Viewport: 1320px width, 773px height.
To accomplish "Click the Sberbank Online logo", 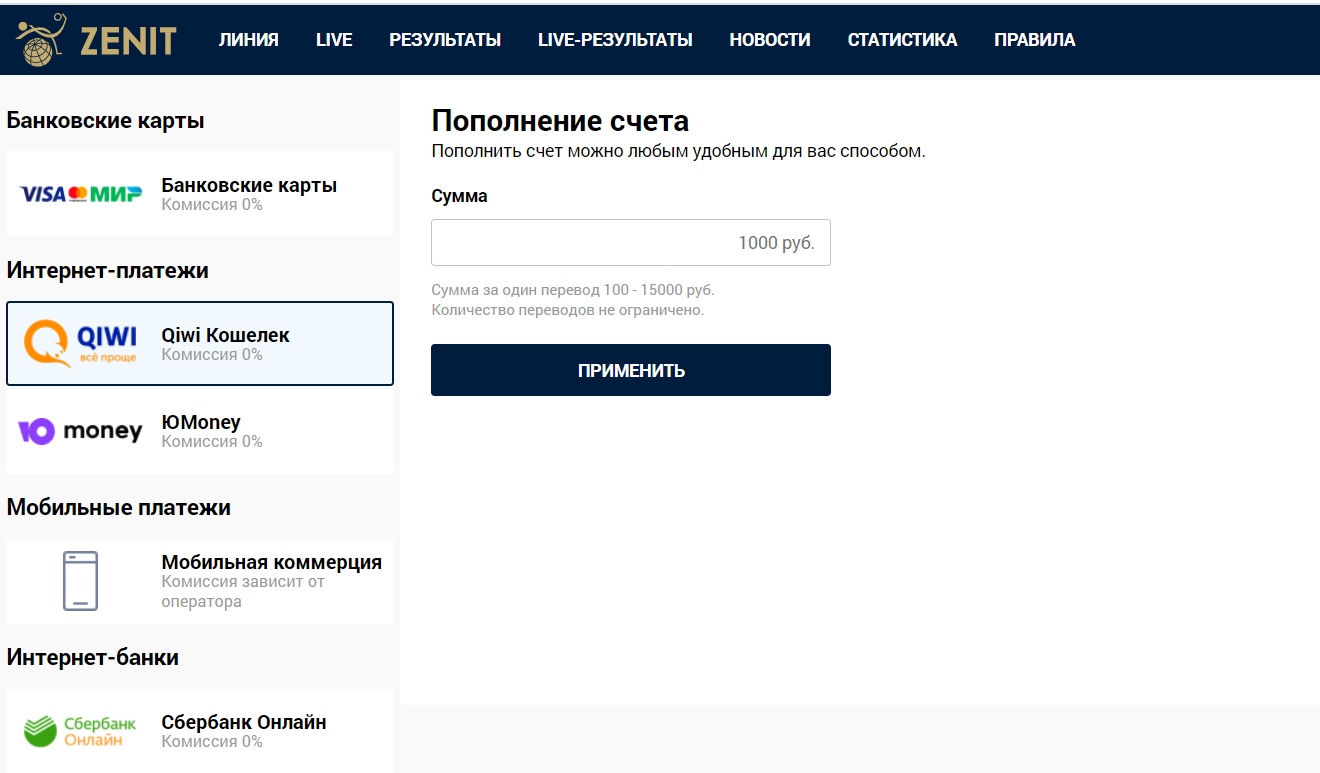I will click(x=81, y=731).
